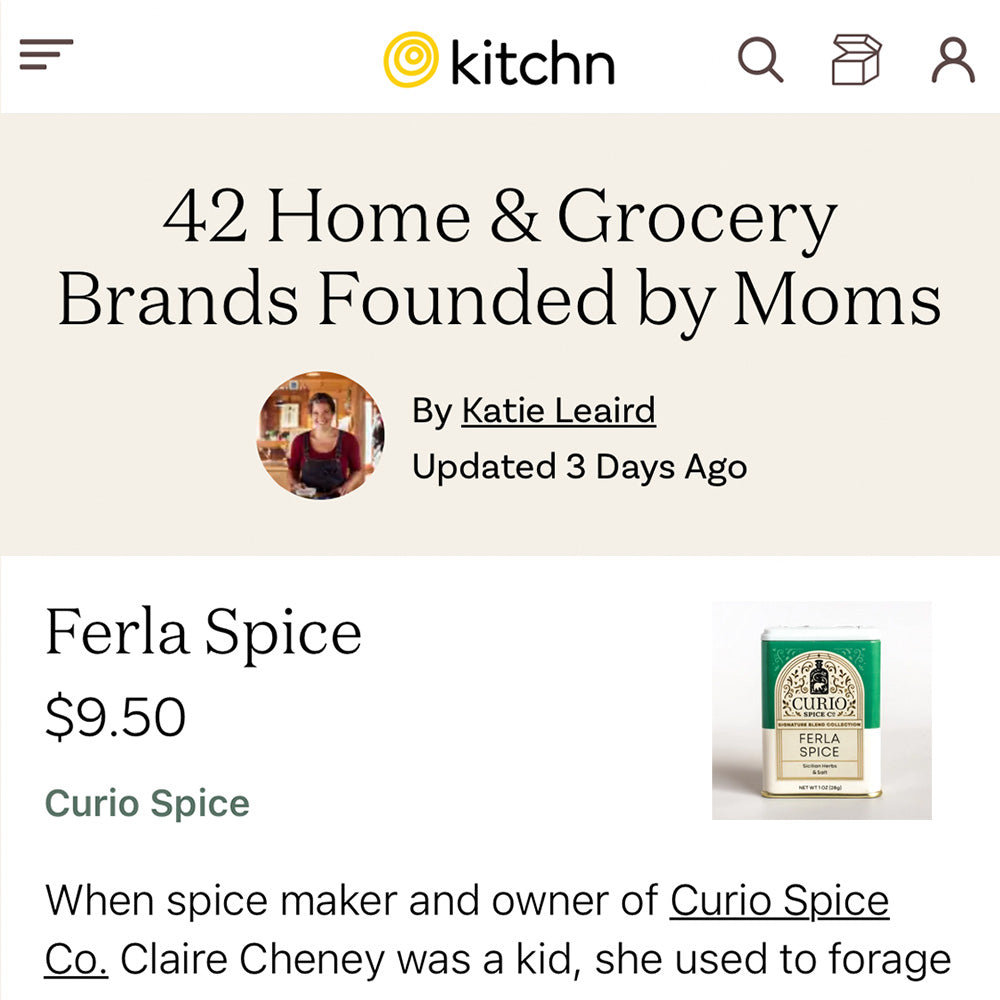Select the Ferla Spice product title
This screenshot has height=1000, width=1000.
click(x=203, y=633)
